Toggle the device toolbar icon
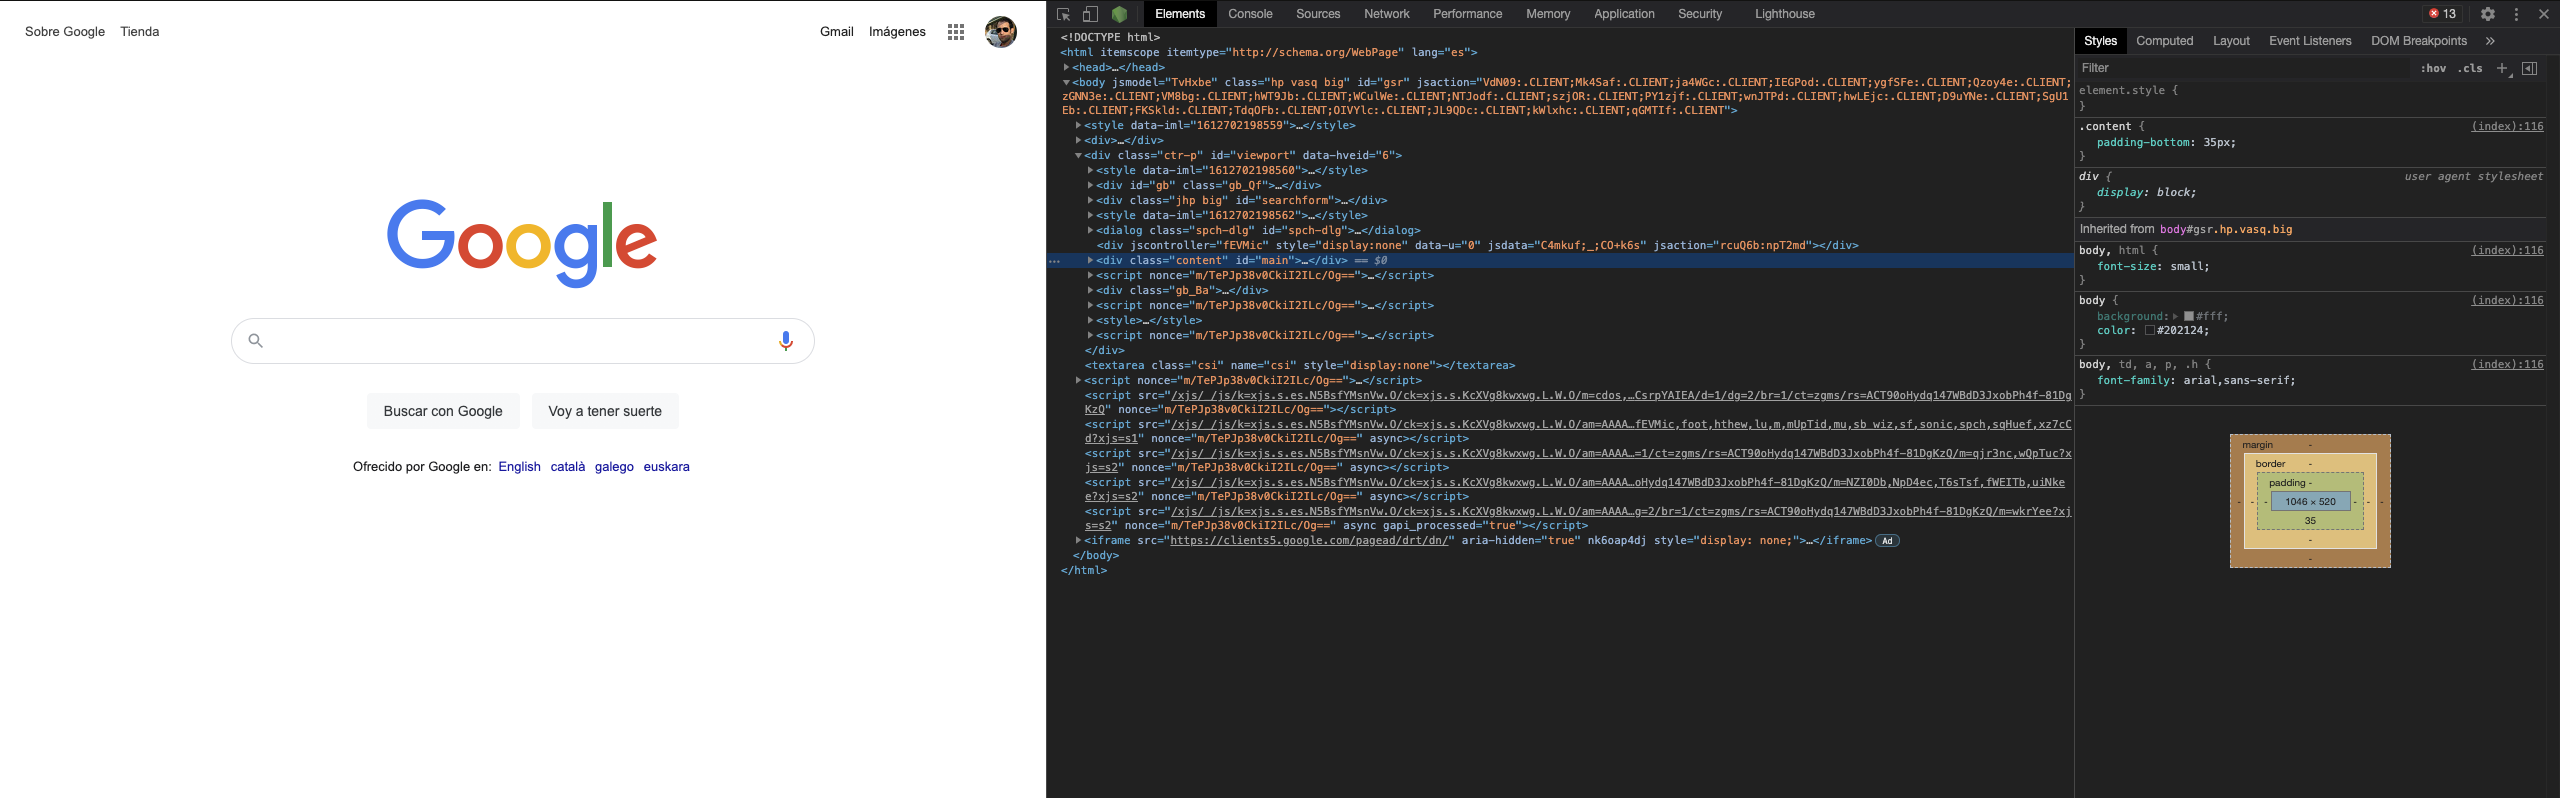Image resolution: width=2560 pixels, height=798 pixels. pos(1090,14)
